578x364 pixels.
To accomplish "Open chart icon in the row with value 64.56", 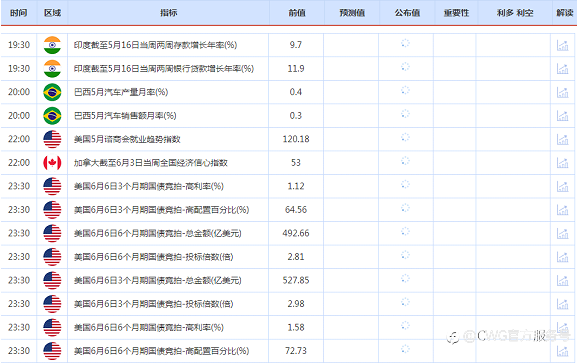I will click(562, 210).
